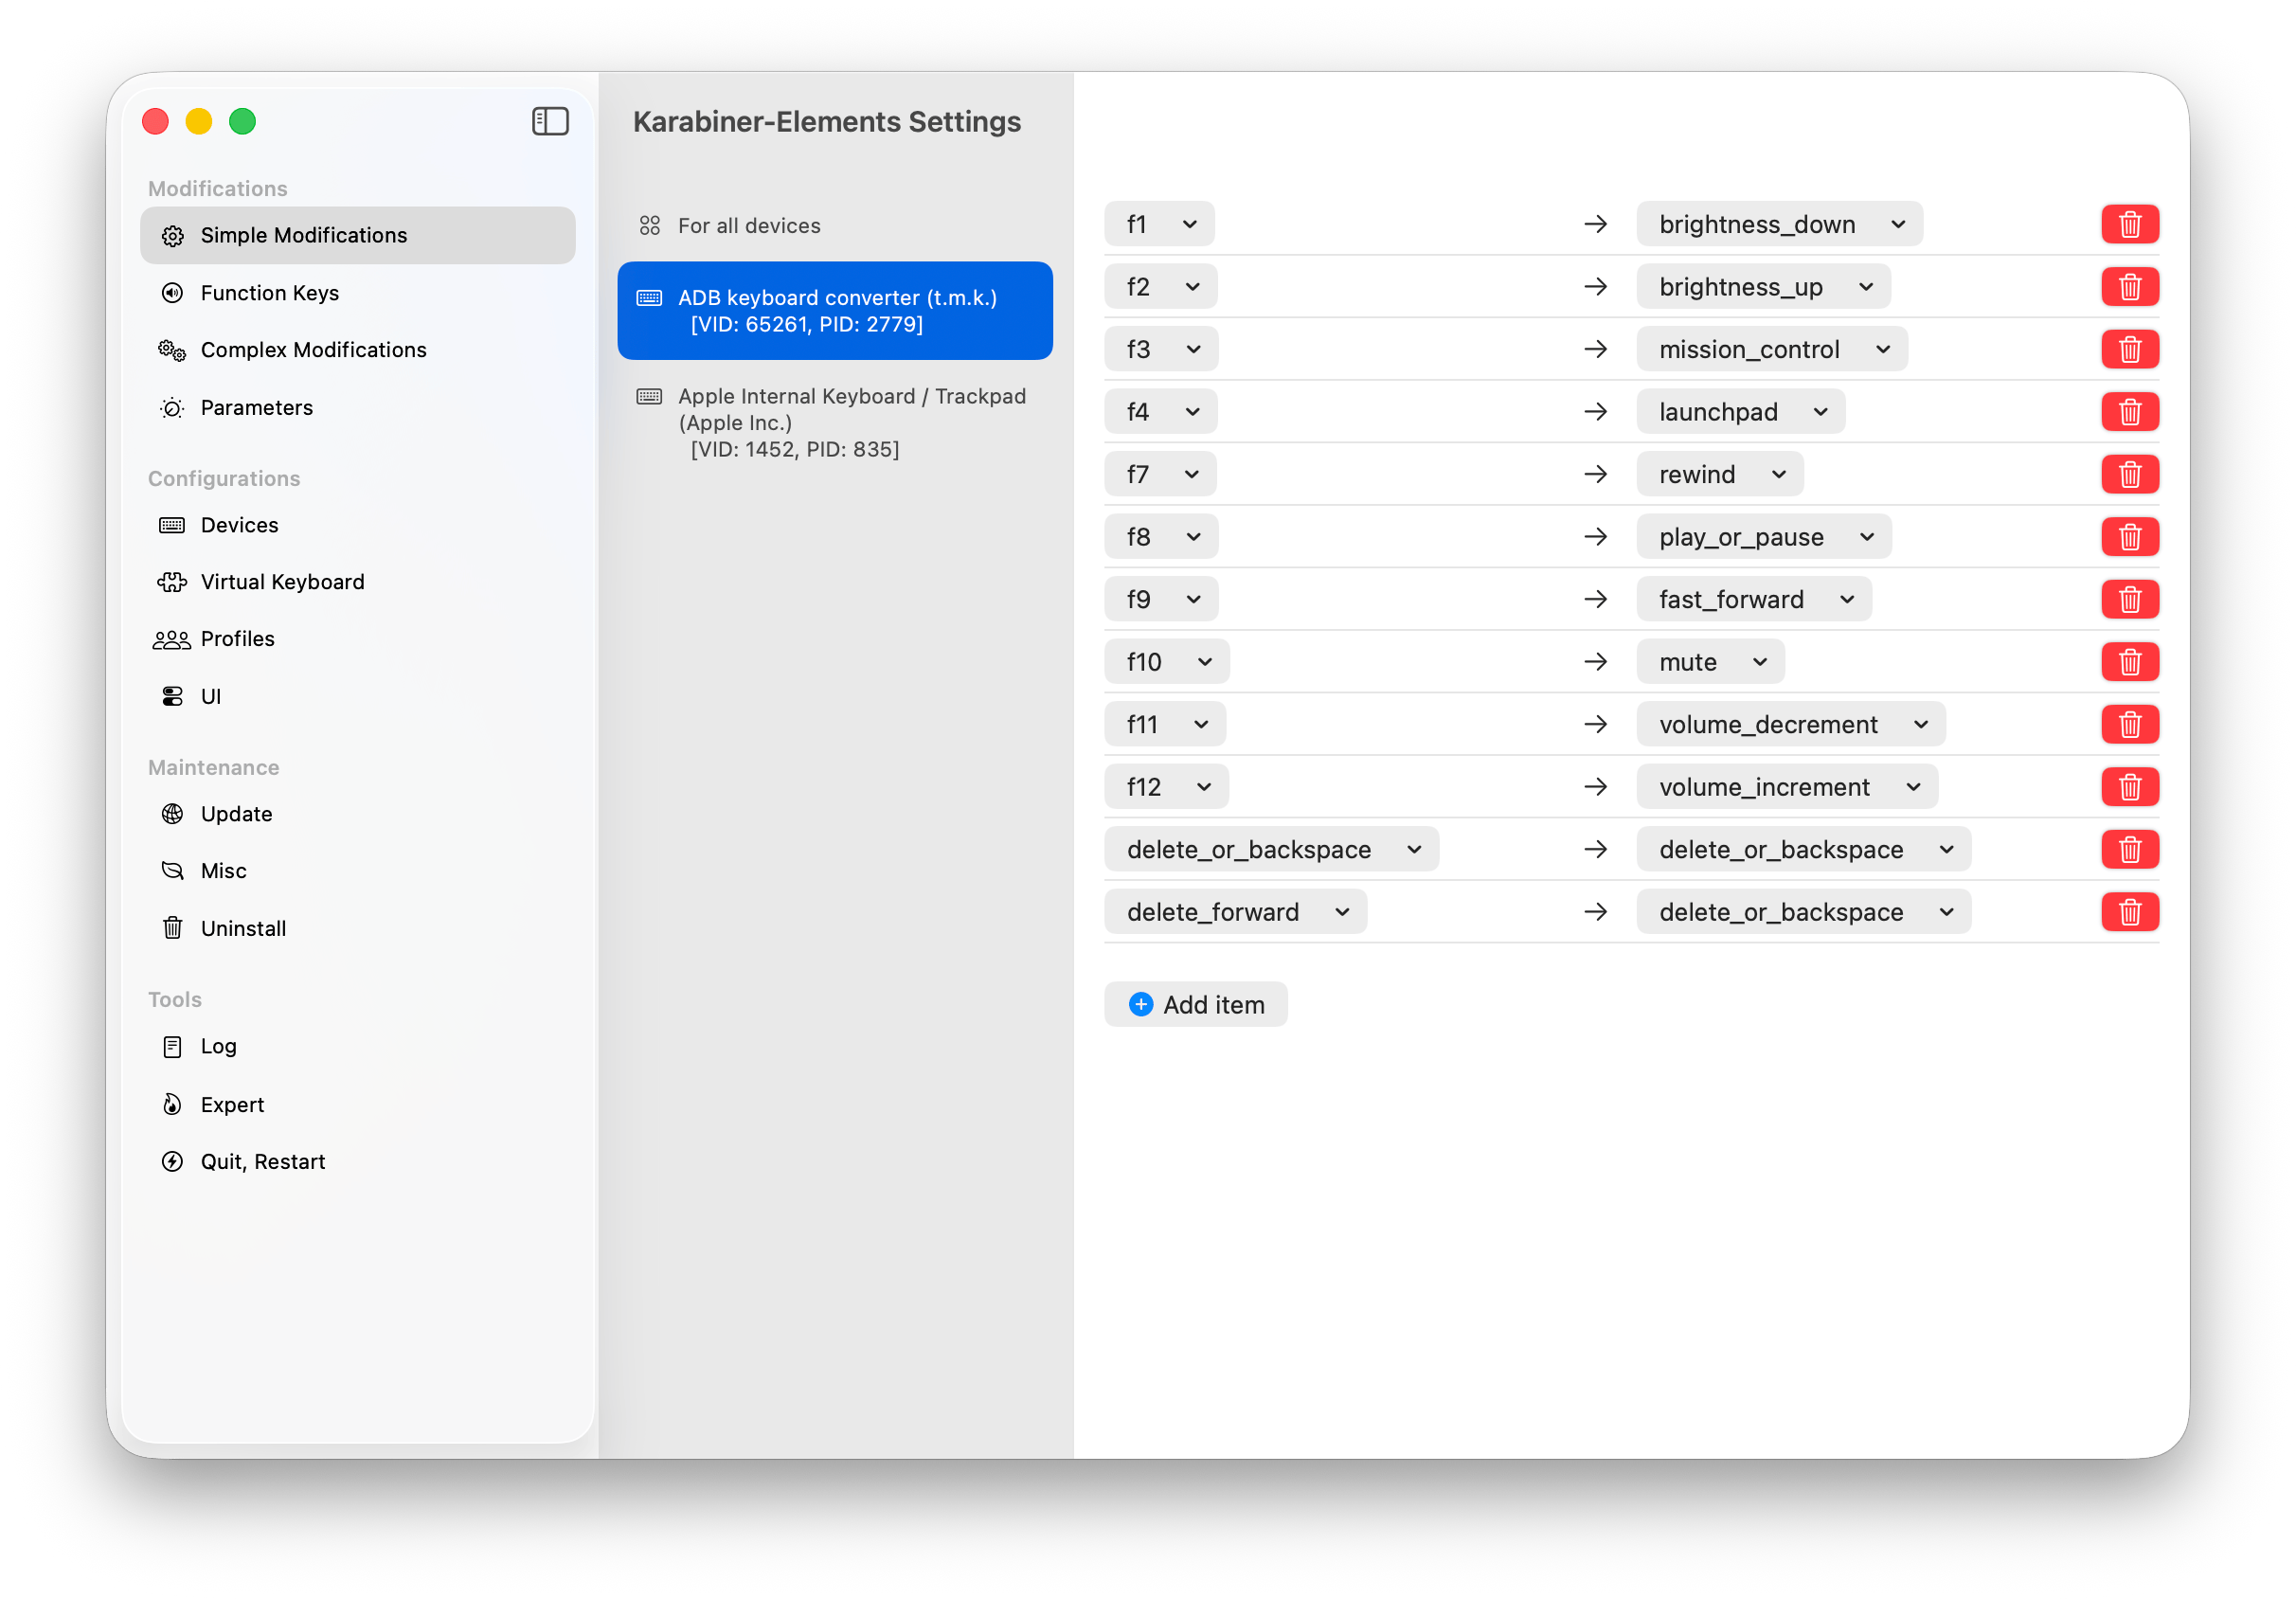Image resolution: width=2296 pixels, height=1599 pixels.
Task: Expand the delete_forward source key dropdown
Action: (1235, 912)
